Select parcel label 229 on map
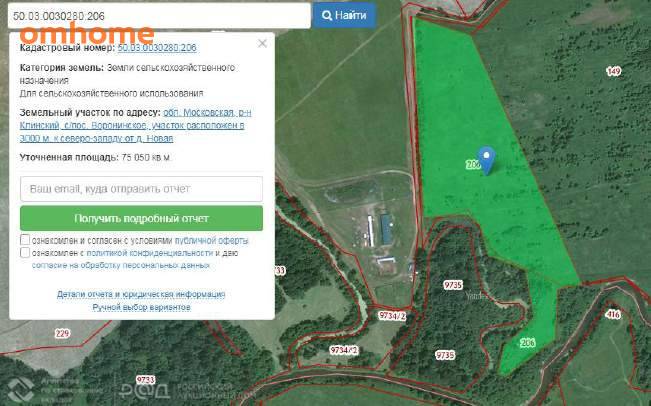This screenshot has width=651, height=406. [x=62, y=333]
